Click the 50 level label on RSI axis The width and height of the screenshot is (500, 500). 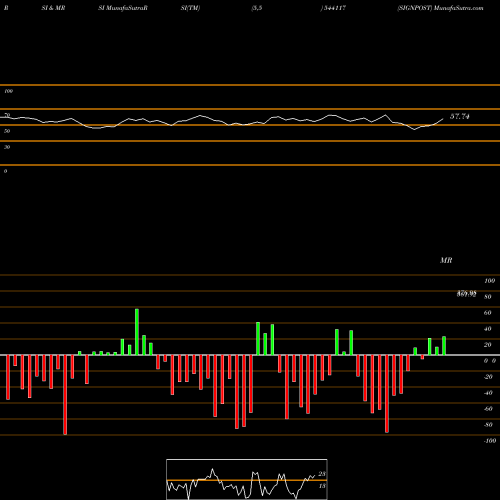pos(7,131)
